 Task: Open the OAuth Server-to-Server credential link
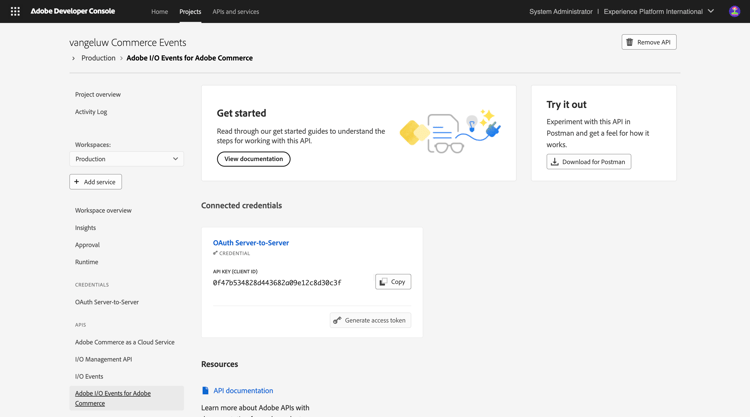[251, 243]
